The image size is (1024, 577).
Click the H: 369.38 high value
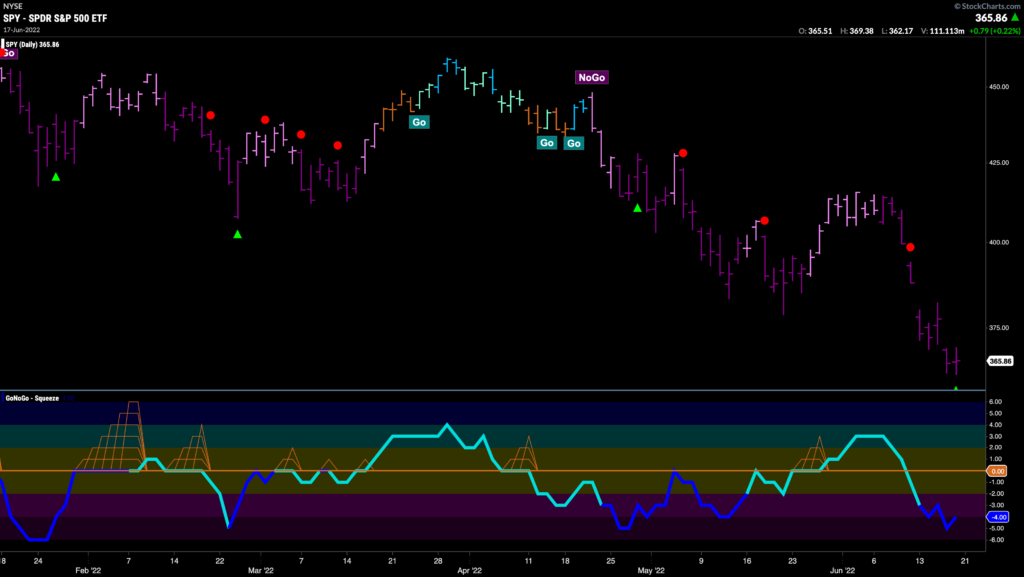tap(856, 31)
